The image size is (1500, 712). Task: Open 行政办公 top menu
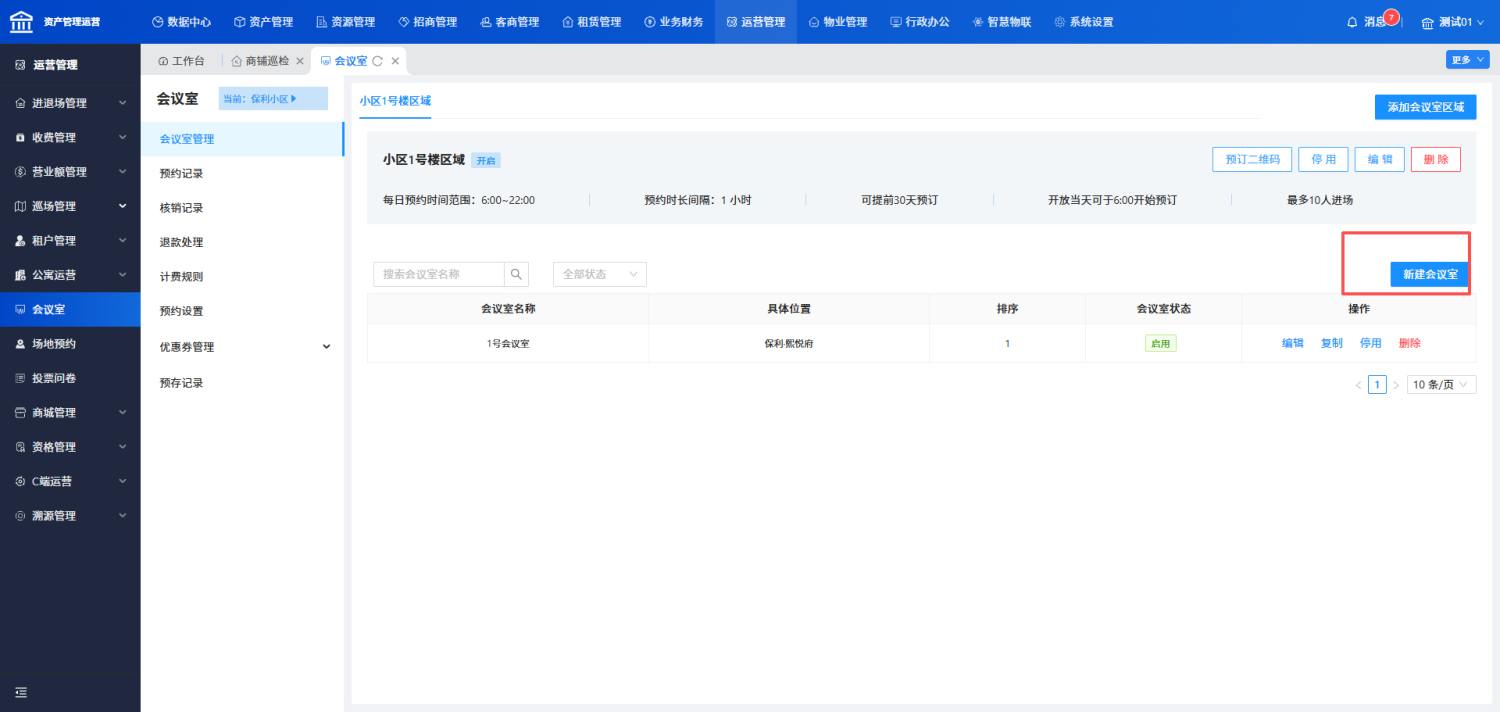[x=919, y=22]
